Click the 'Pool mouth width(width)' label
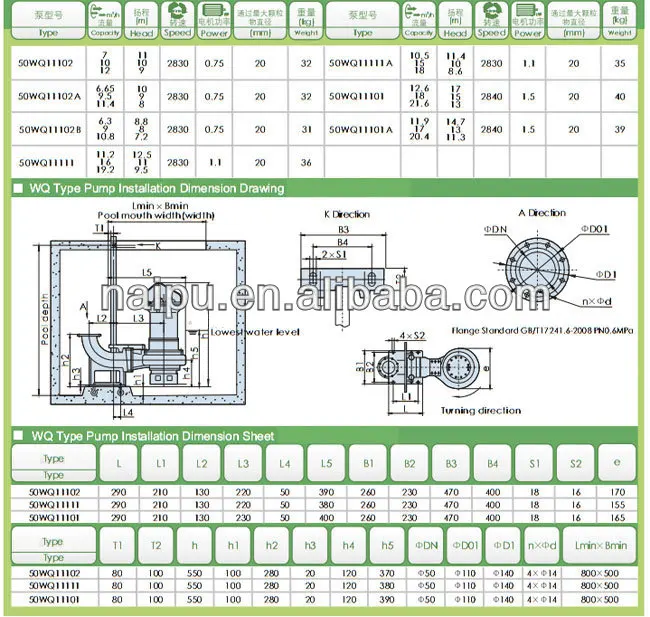The width and height of the screenshot is (650, 617). click(156, 216)
